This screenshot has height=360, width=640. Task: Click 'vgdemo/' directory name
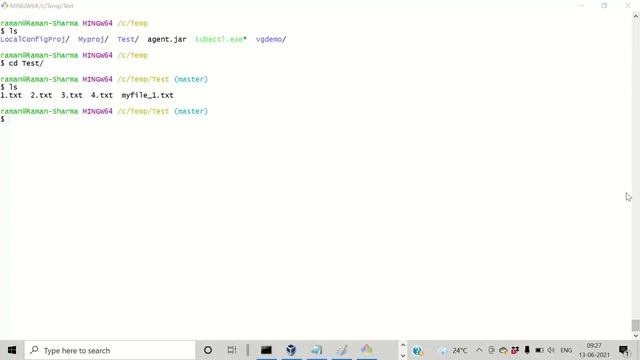click(x=271, y=39)
